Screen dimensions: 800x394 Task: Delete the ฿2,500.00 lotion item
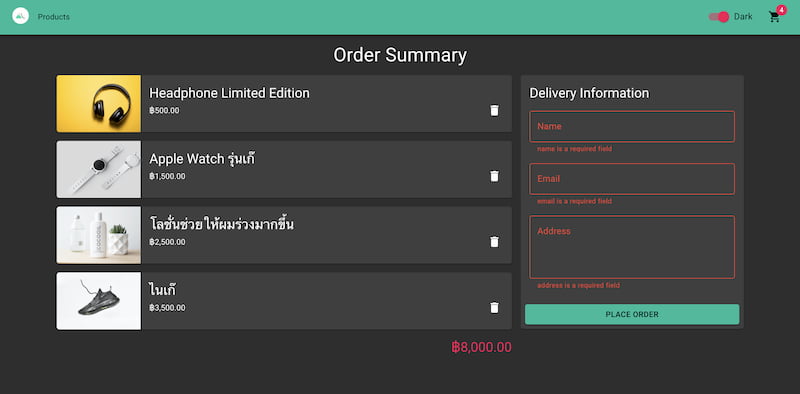tap(494, 242)
